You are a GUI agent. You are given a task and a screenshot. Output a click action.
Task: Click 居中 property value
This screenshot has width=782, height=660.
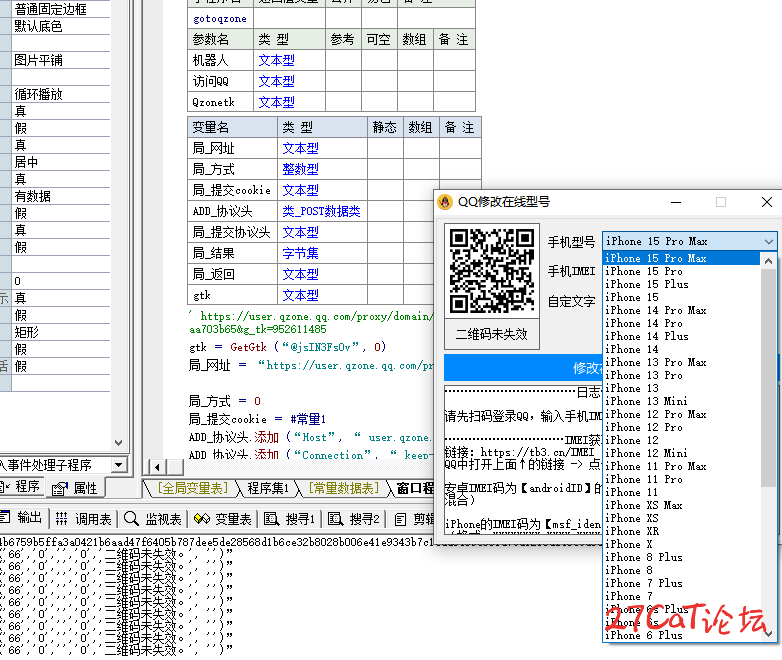[x=61, y=162]
